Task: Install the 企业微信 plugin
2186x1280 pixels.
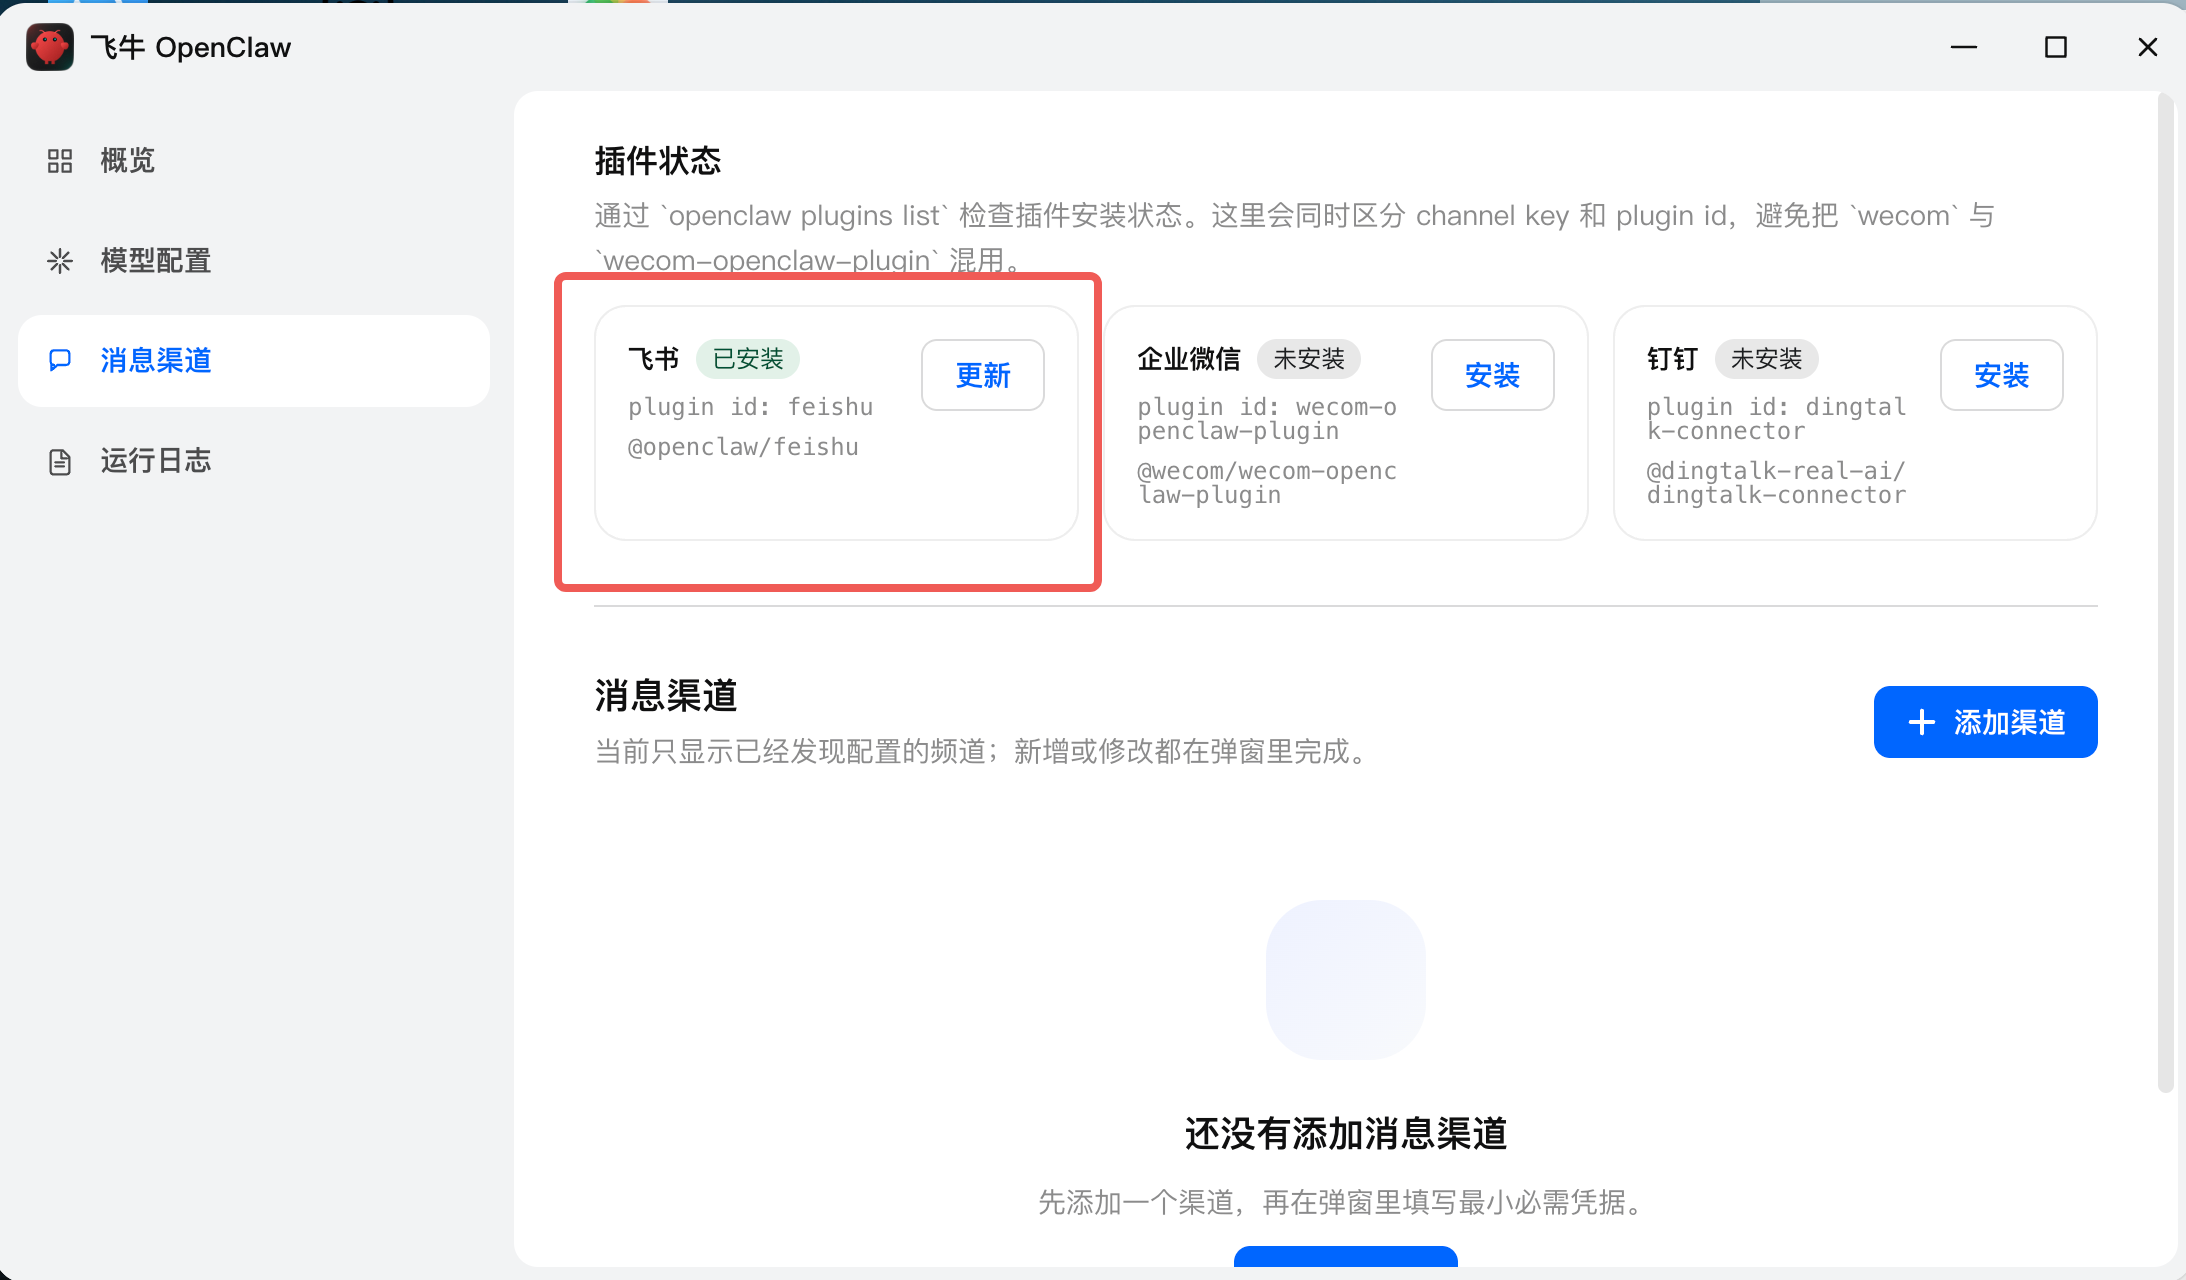Action: pyautogui.click(x=1492, y=375)
